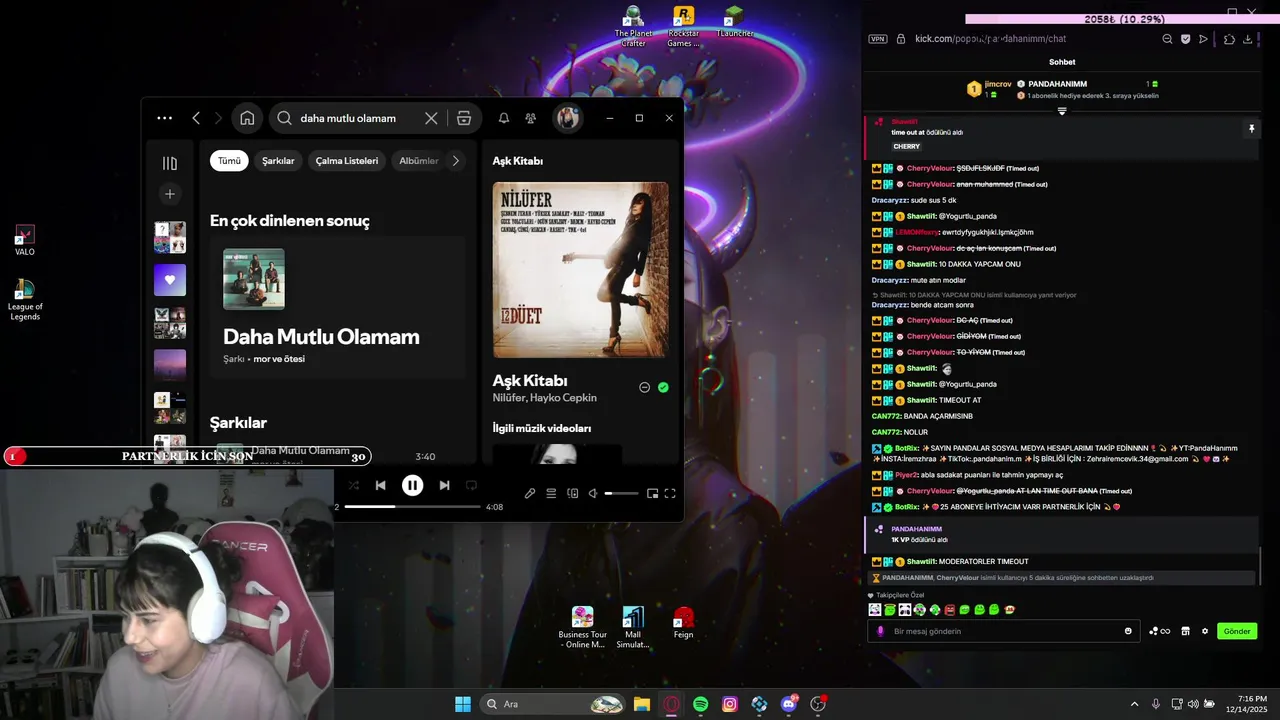Viewport: 1280px width, 720px height.
Task: Open the mor ve ötesi artist link
Action: coord(279,359)
